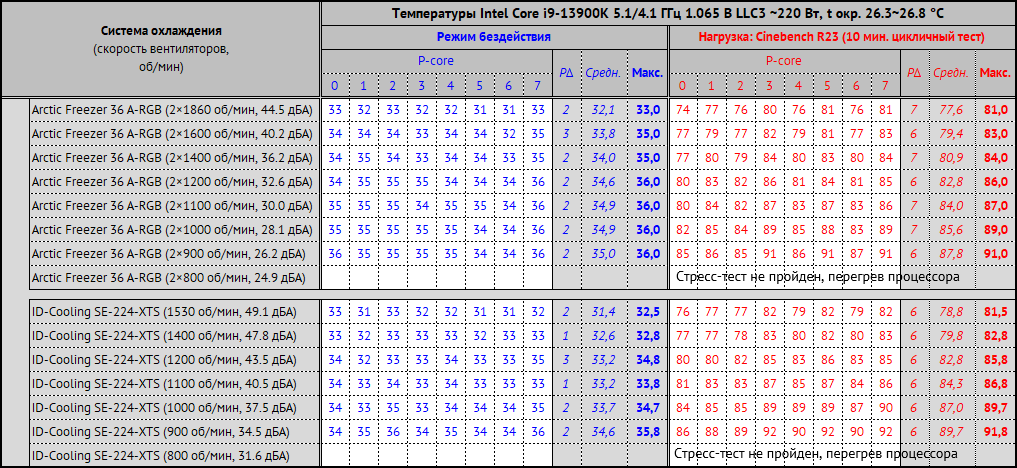
Task: Click idle average value 31,4
Action: 604,312
